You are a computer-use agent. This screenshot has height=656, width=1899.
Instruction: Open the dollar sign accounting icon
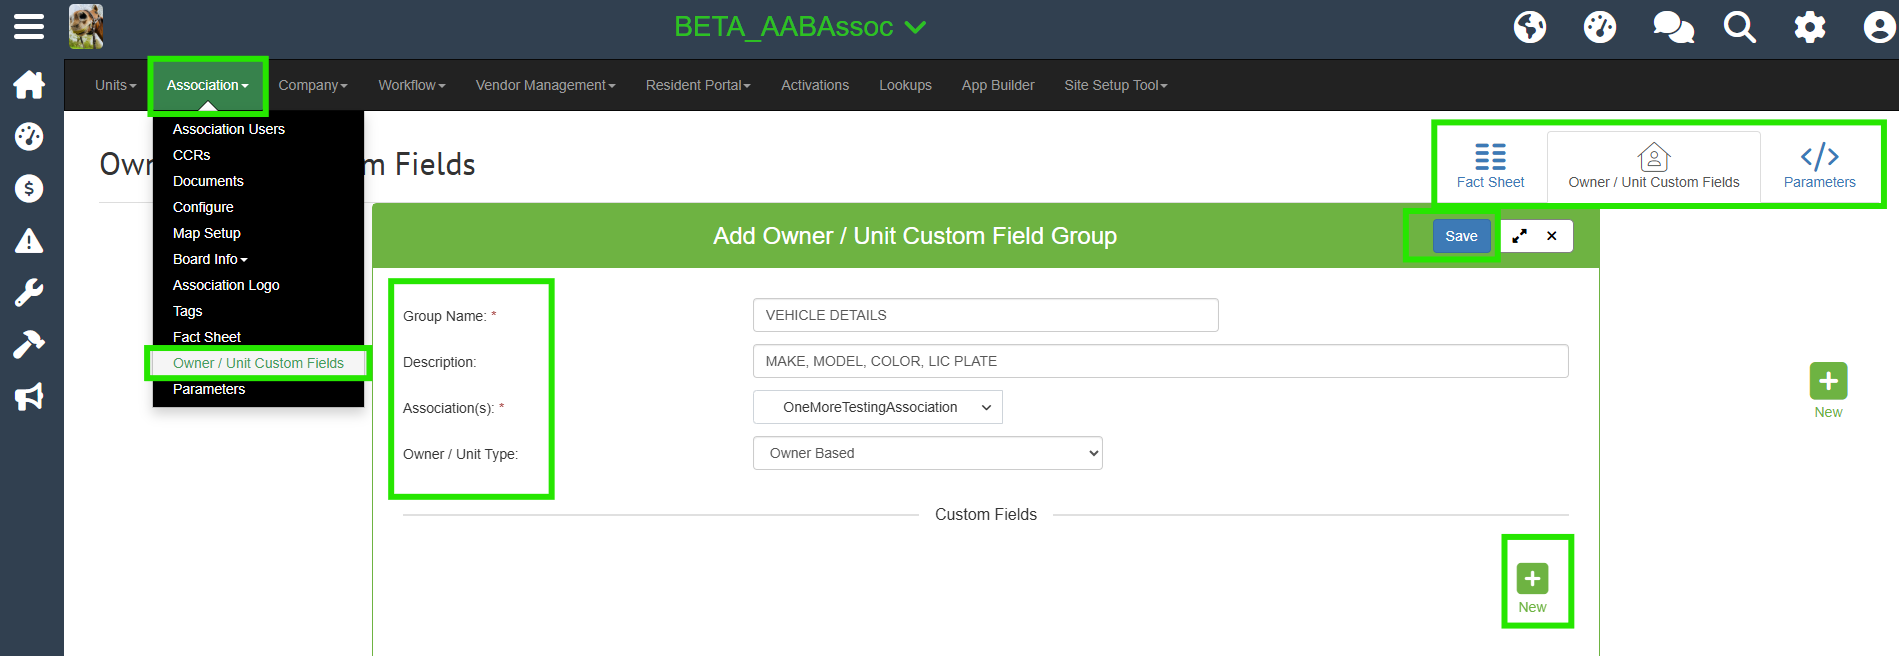(29, 189)
